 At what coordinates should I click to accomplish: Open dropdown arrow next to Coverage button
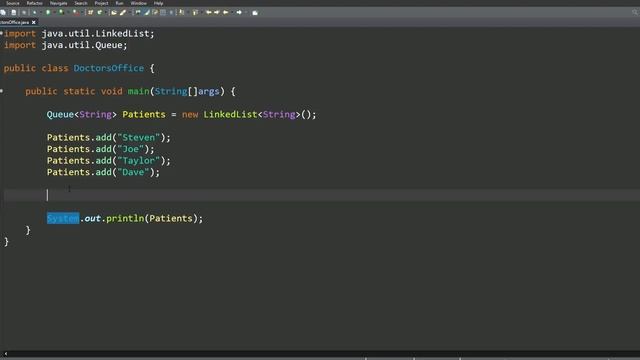(68, 13)
